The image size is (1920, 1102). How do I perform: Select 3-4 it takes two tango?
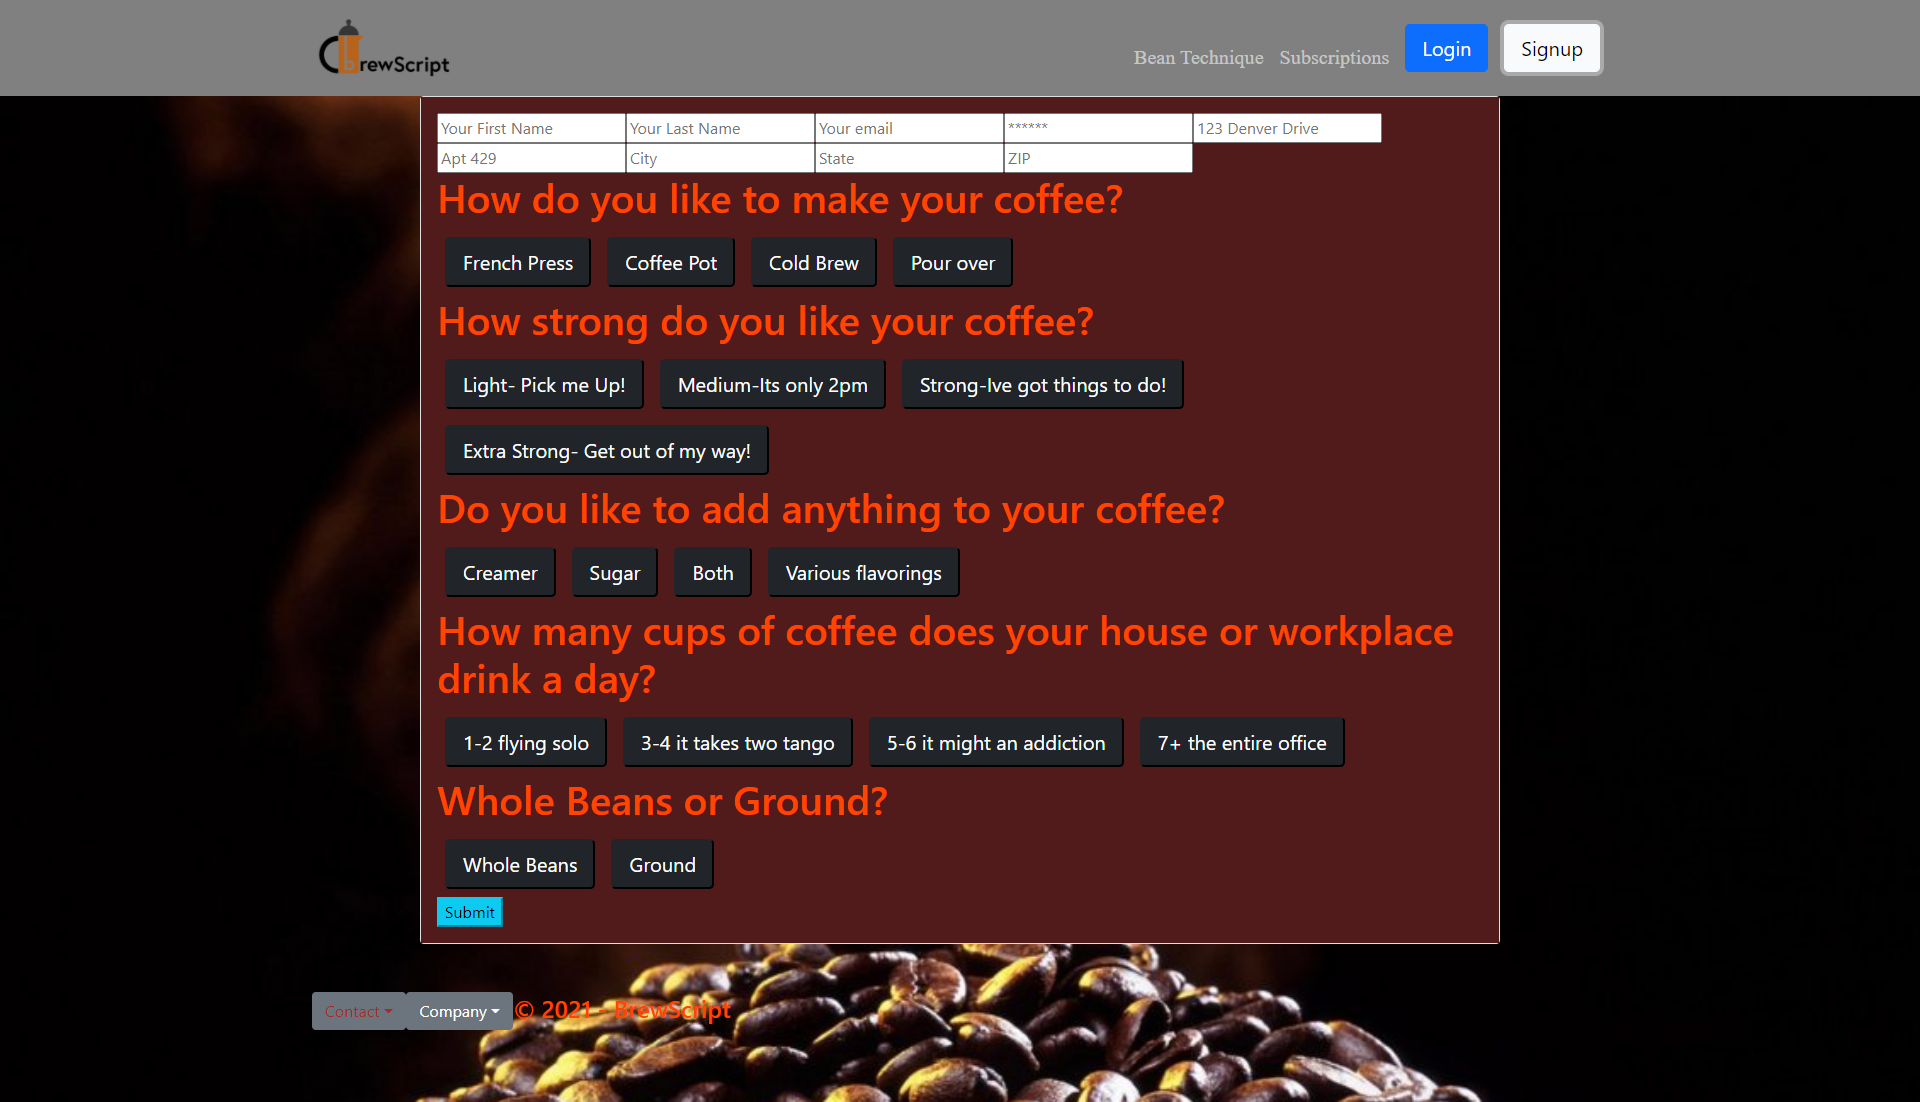[737, 743]
